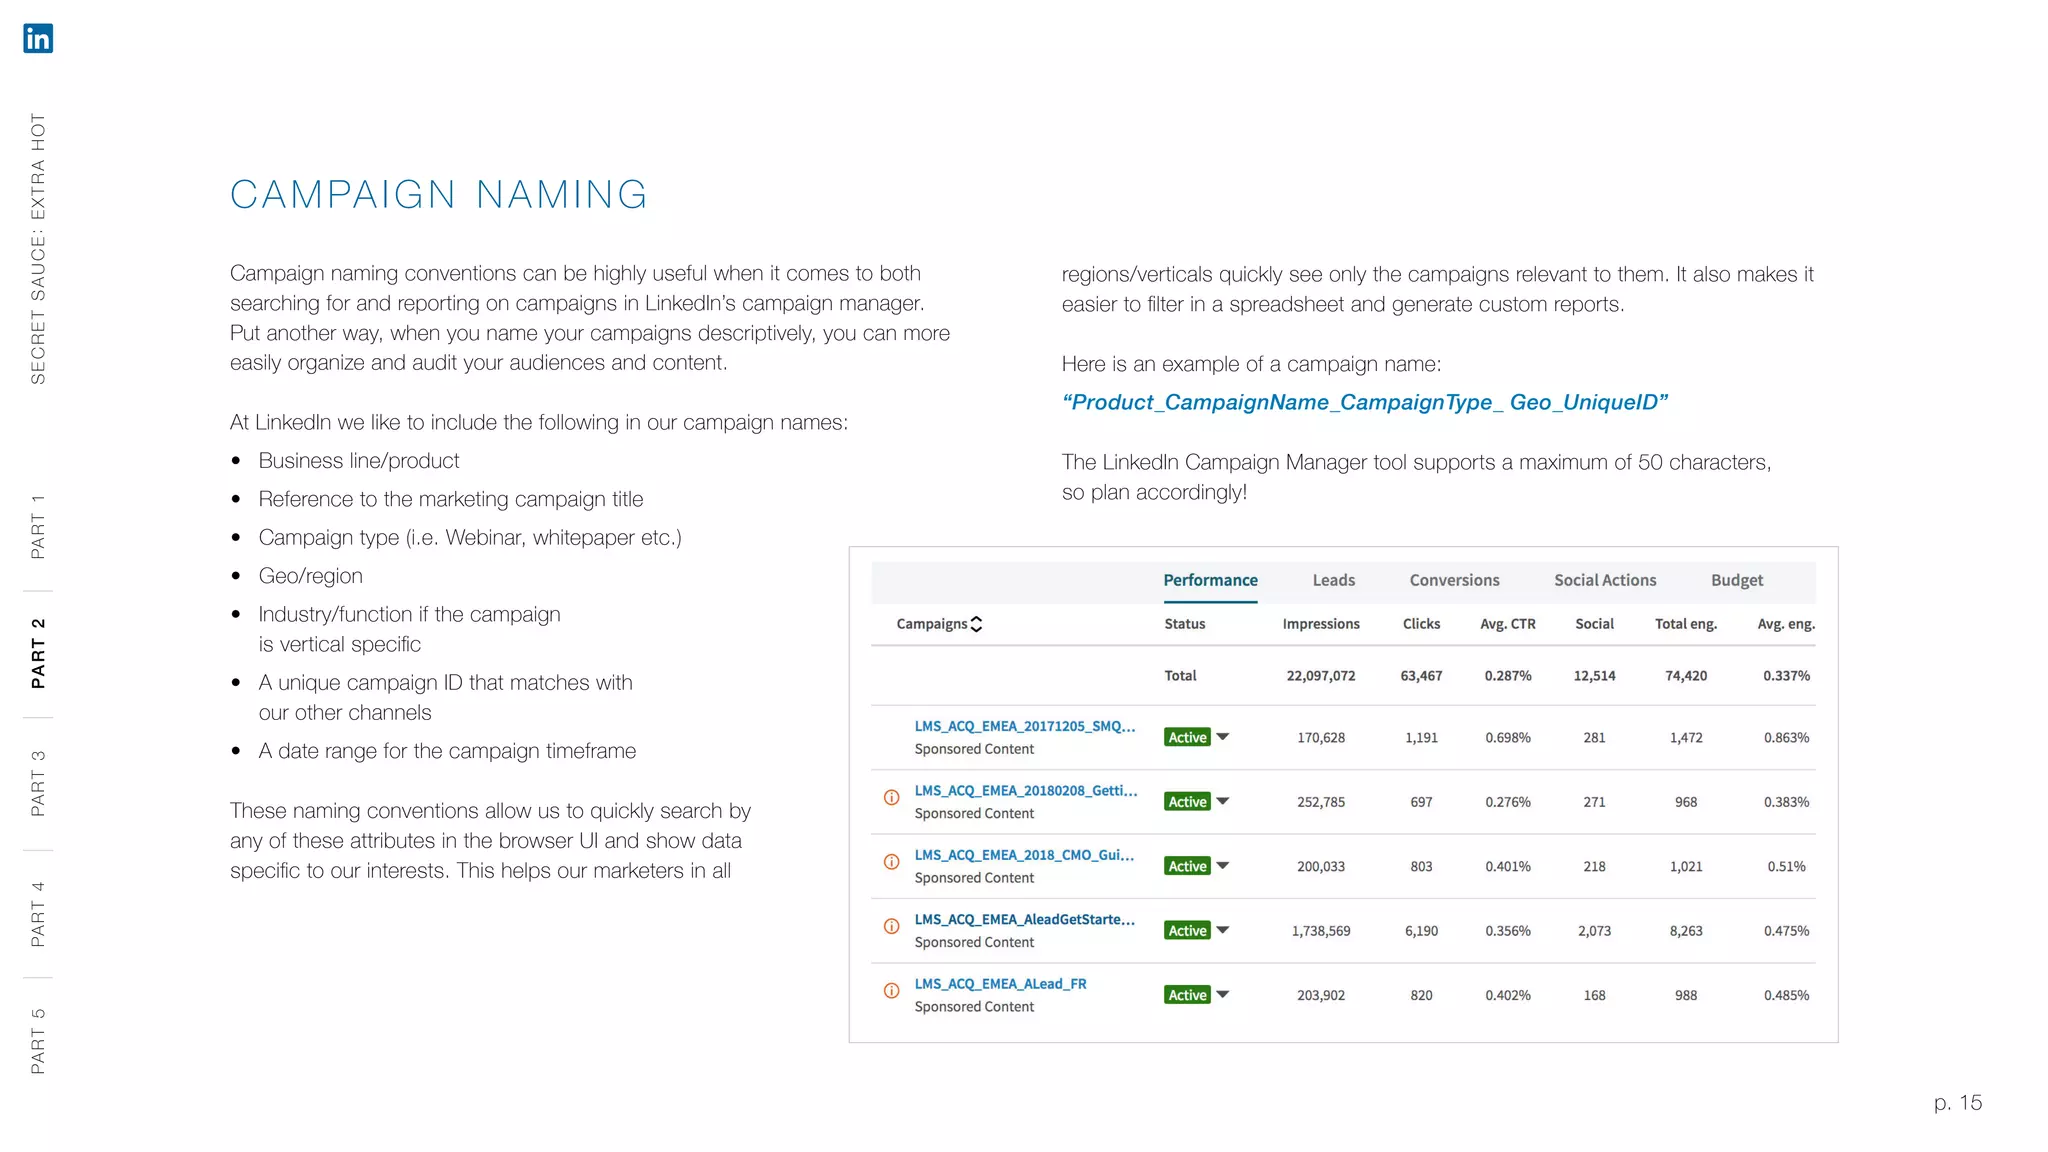Screen dimensions: 2048x1152
Task: Select the Budget tab
Action: [1737, 580]
